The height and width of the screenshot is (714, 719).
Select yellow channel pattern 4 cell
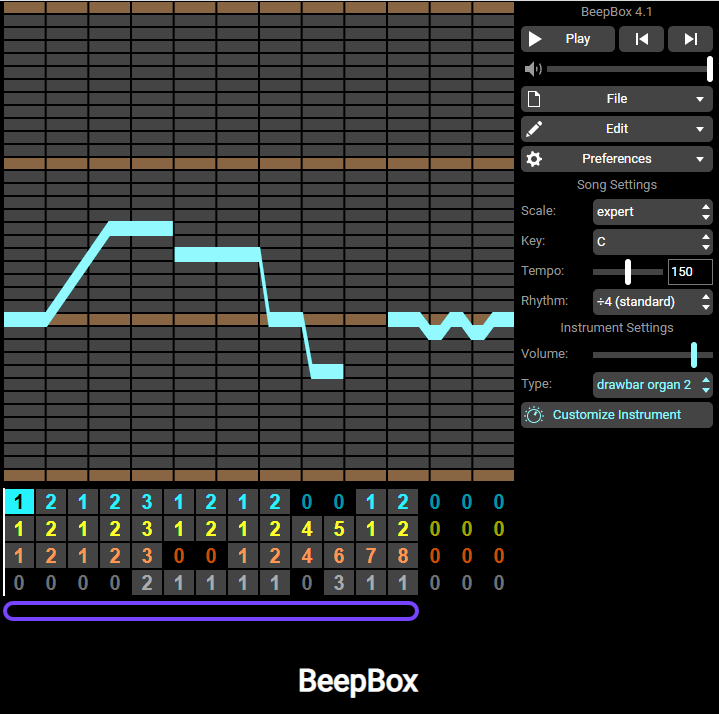tap(307, 529)
